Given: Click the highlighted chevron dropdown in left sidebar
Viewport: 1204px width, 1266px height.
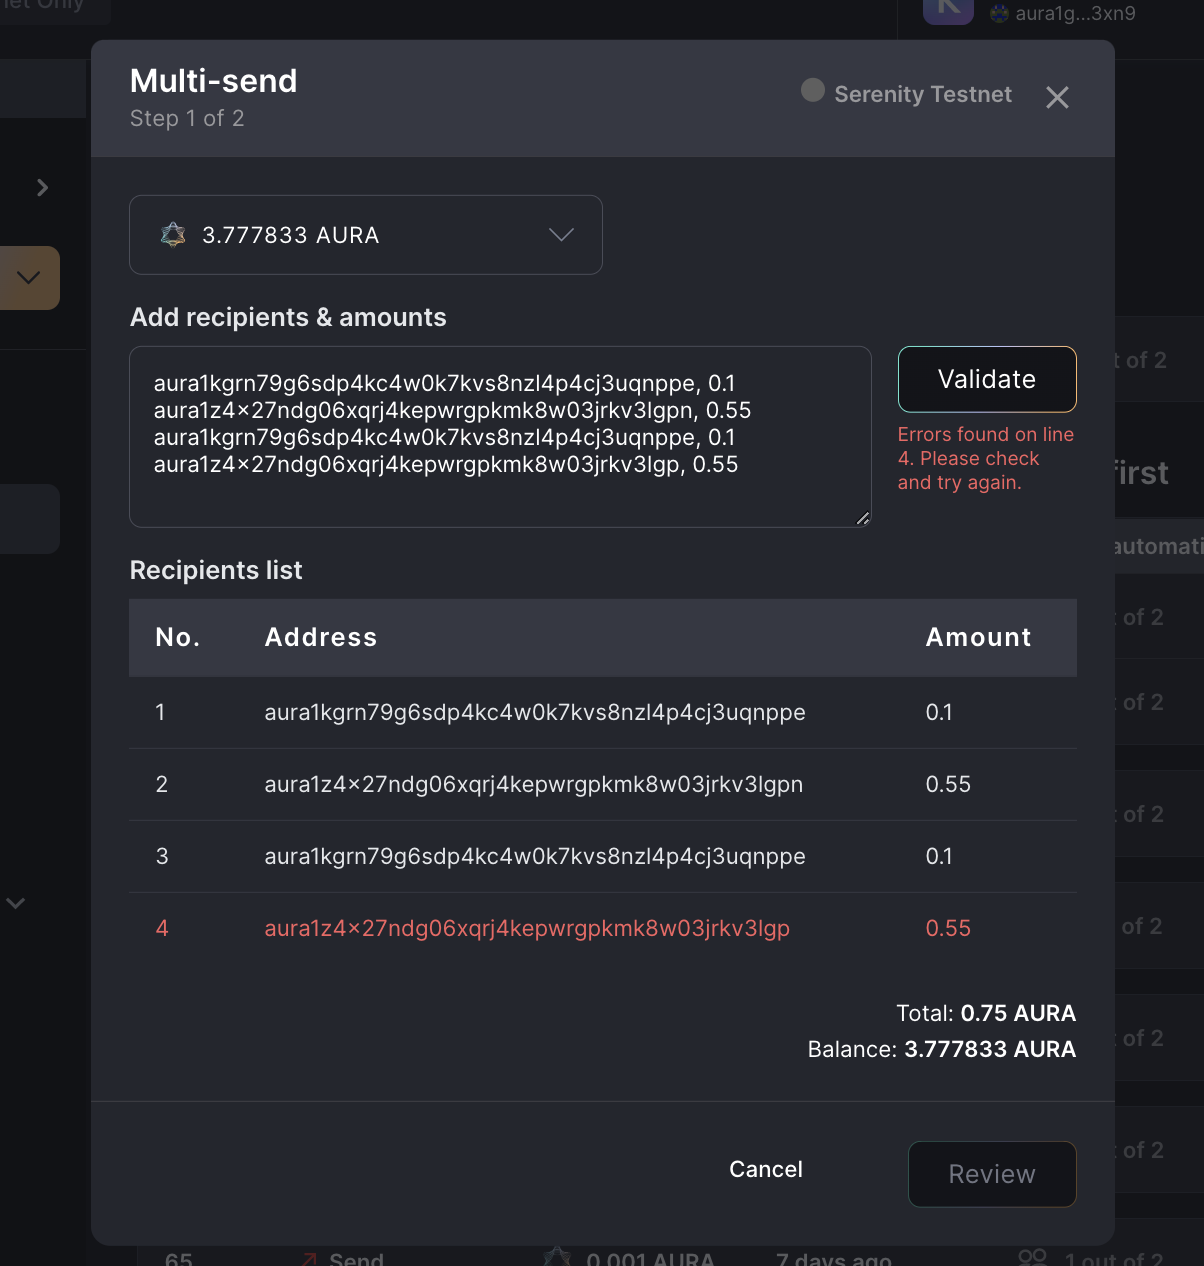Looking at the screenshot, I should coord(28,277).
